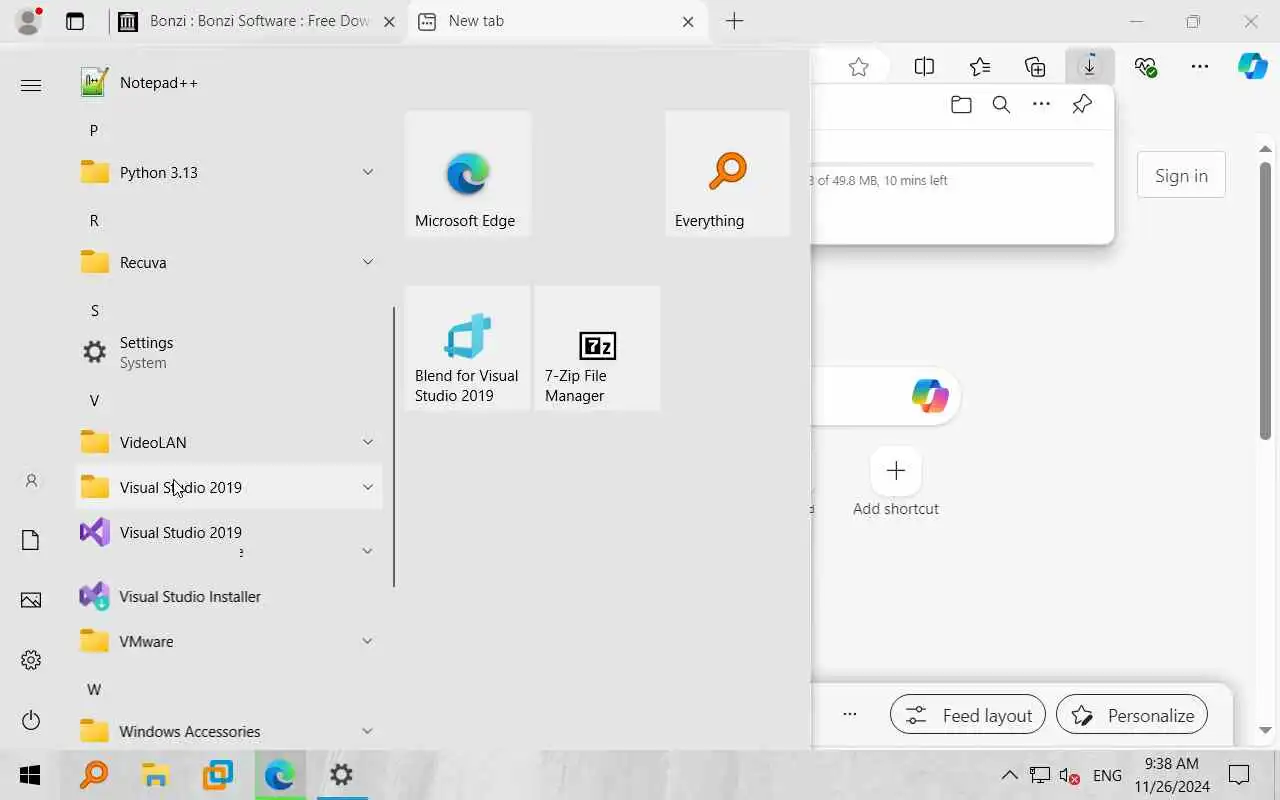
Task: Open VMware icon on taskbar
Action: pyautogui.click(x=217, y=775)
